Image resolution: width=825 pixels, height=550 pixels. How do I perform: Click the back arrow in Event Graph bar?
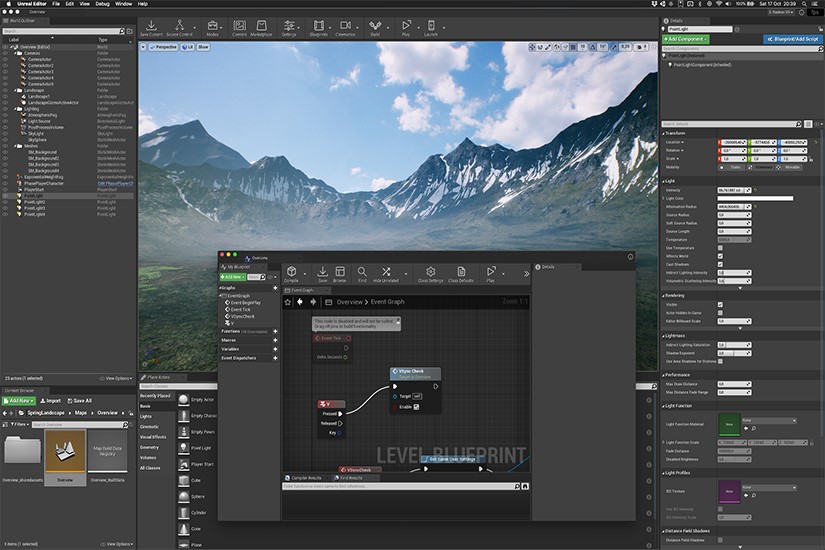(x=300, y=302)
